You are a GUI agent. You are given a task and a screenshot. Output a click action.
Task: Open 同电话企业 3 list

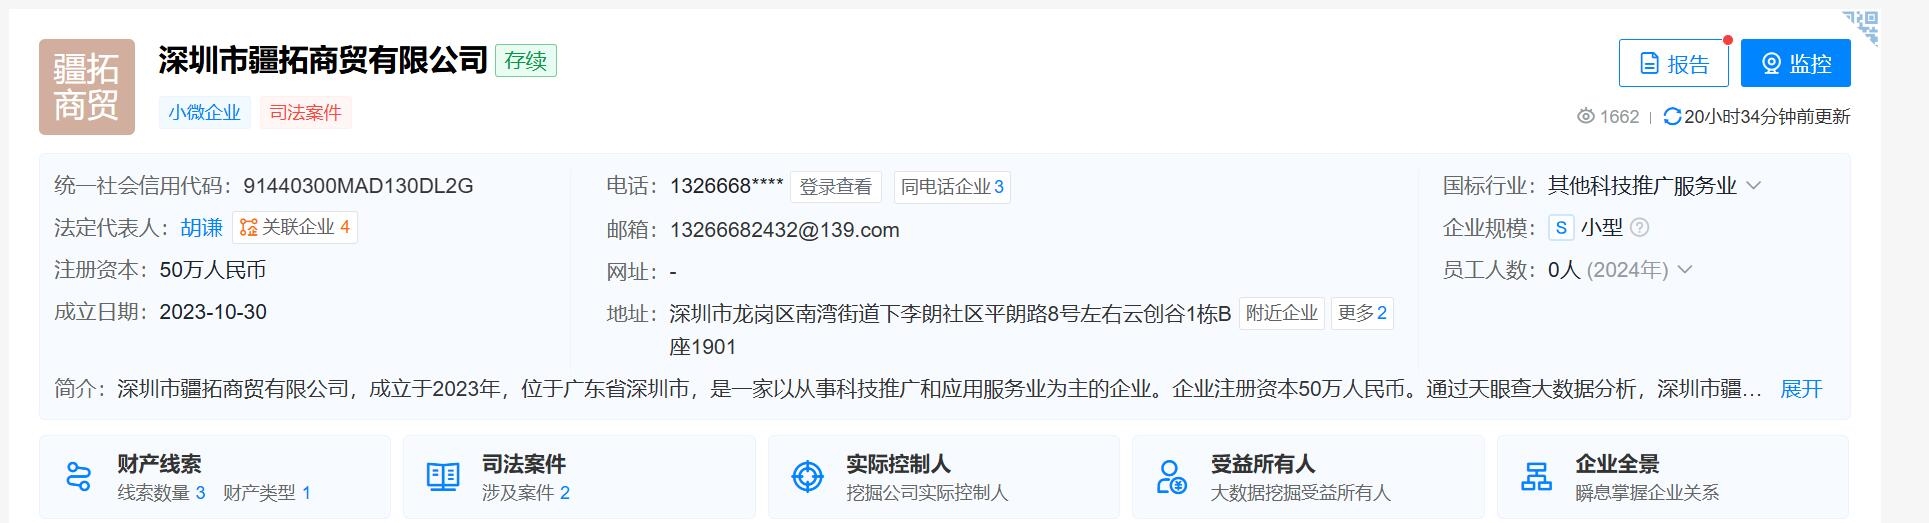point(952,187)
